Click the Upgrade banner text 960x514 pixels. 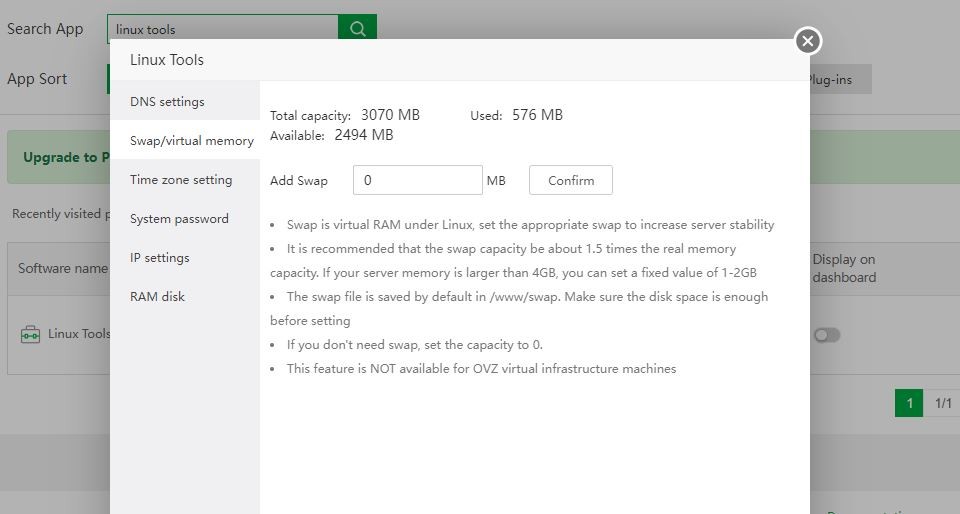pos(60,158)
